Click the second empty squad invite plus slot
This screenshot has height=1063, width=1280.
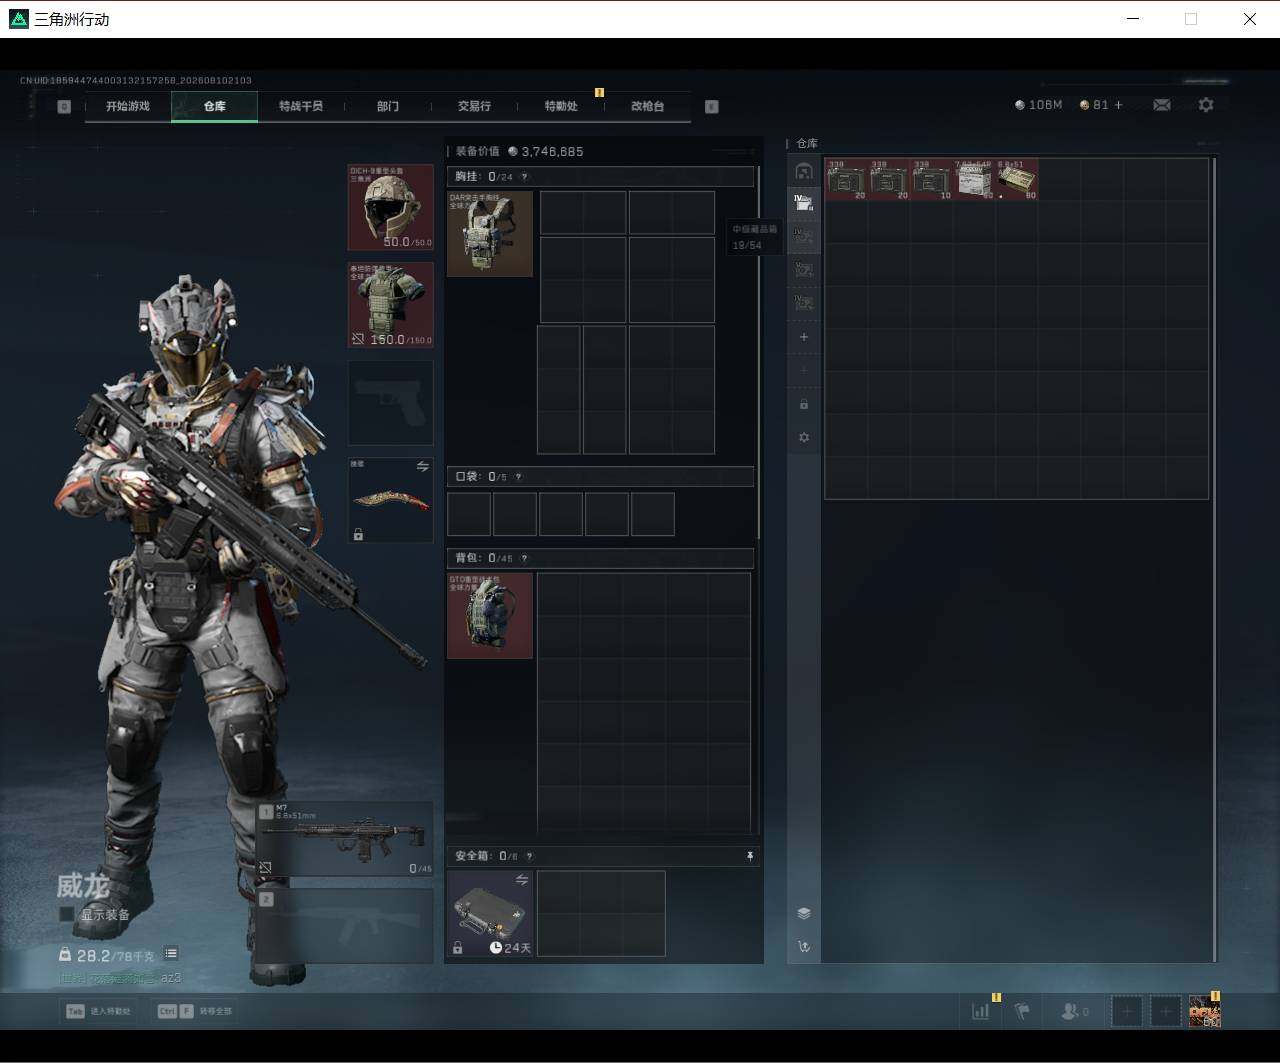coord(1165,1011)
